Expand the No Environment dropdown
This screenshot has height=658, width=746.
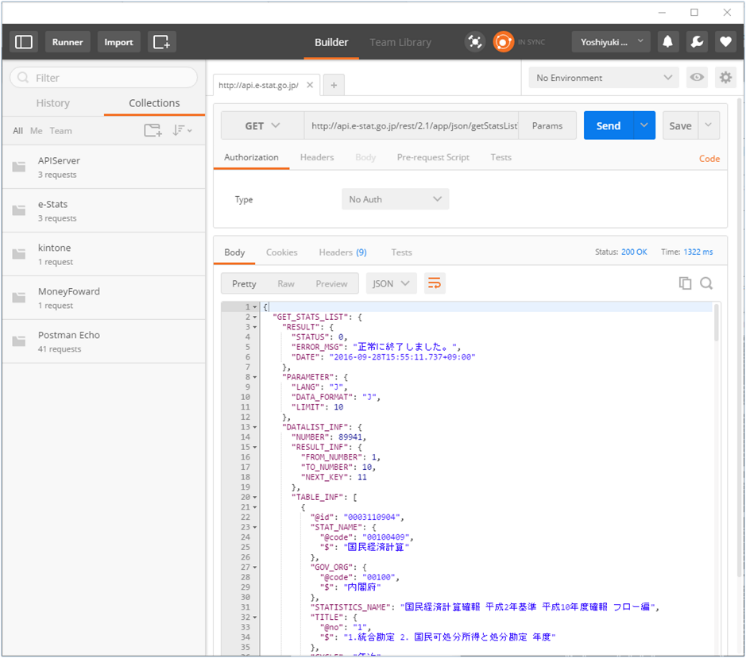pos(604,78)
